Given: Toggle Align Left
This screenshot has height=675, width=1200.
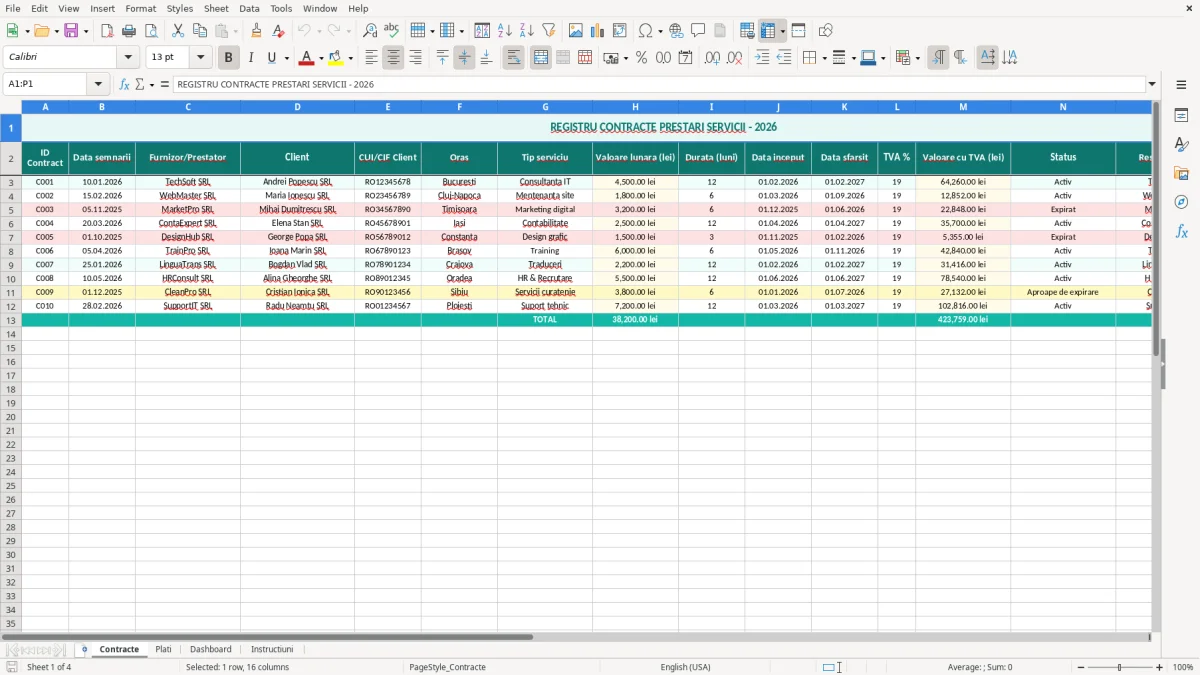Looking at the screenshot, I should click(x=371, y=58).
